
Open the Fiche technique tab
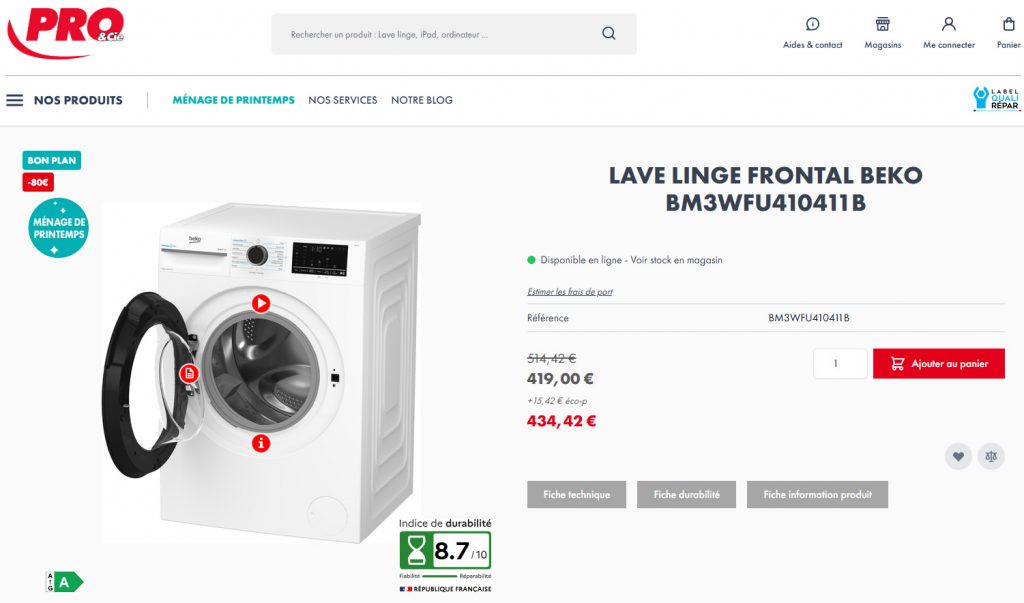coord(577,495)
